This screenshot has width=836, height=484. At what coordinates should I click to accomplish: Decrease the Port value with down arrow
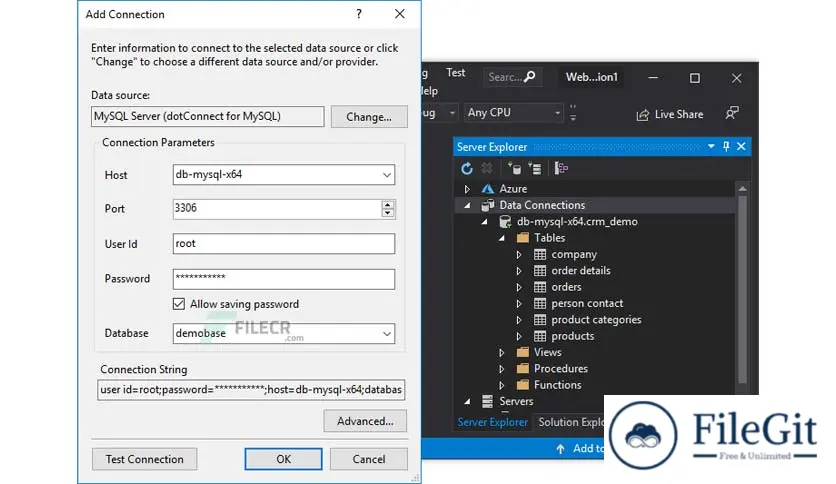click(x=388, y=213)
